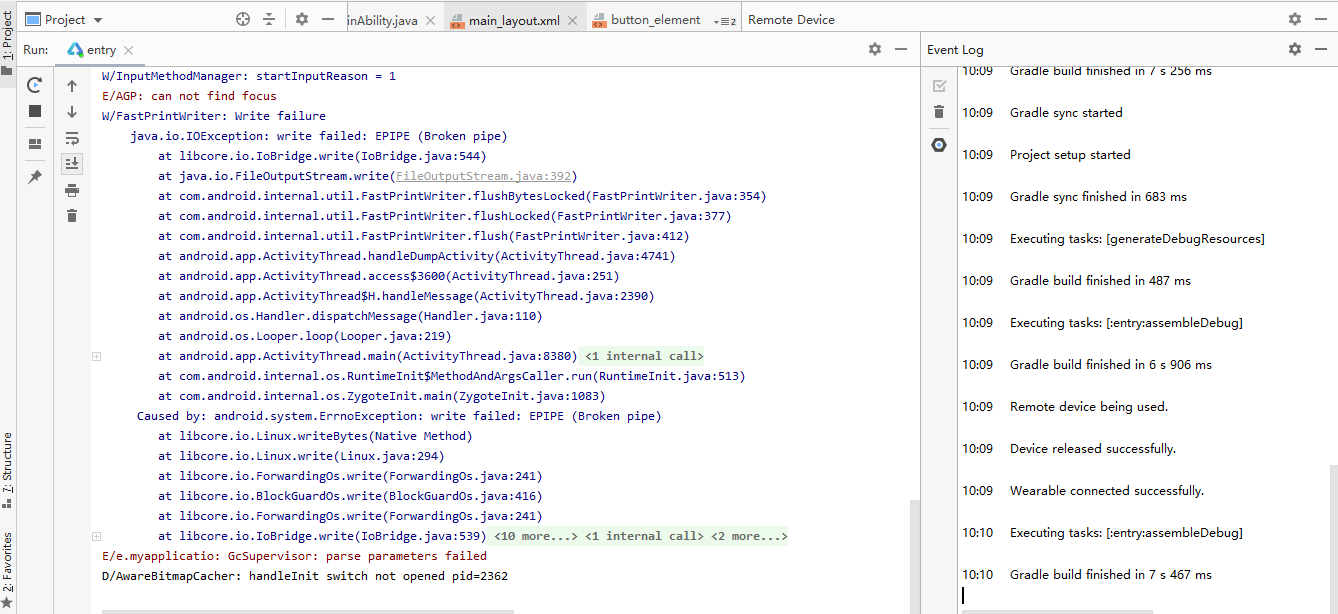
Task: Select GcSupervisor parse parameters failed line
Action: pos(294,556)
